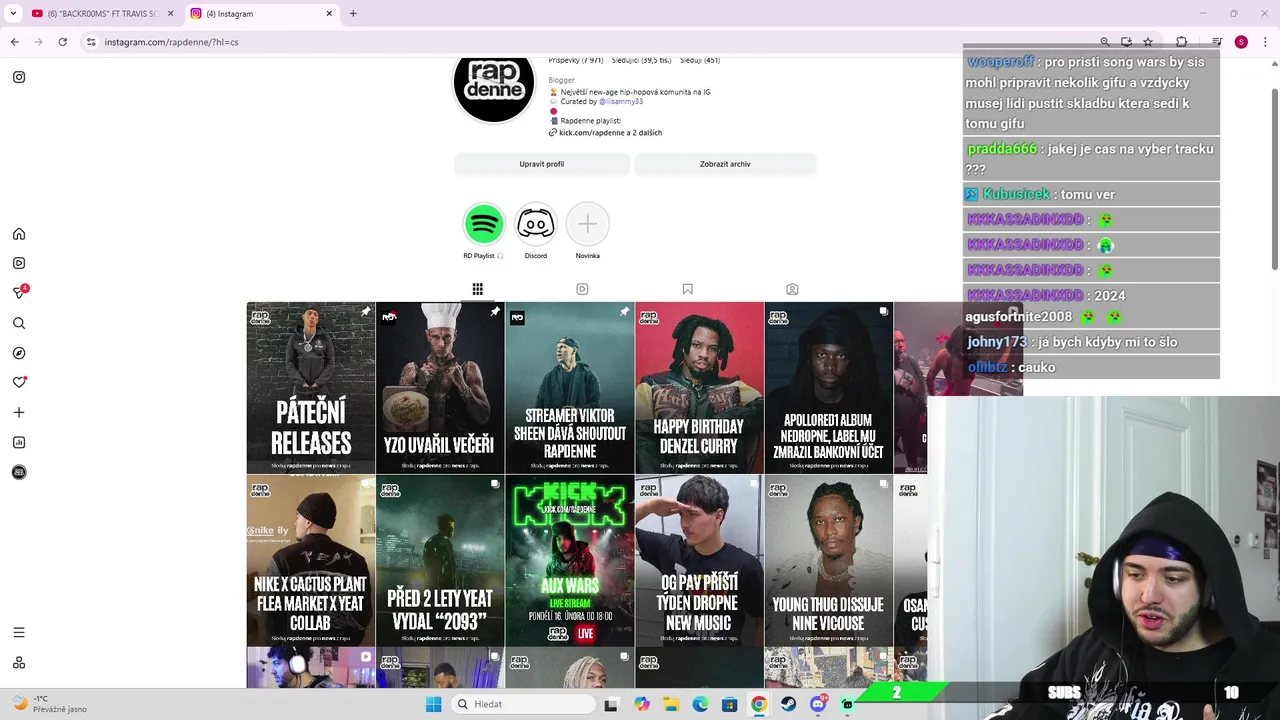The image size is (1280, 720).
Task: Open profile avatar icon in left sidebar
Action: [19, 472]
